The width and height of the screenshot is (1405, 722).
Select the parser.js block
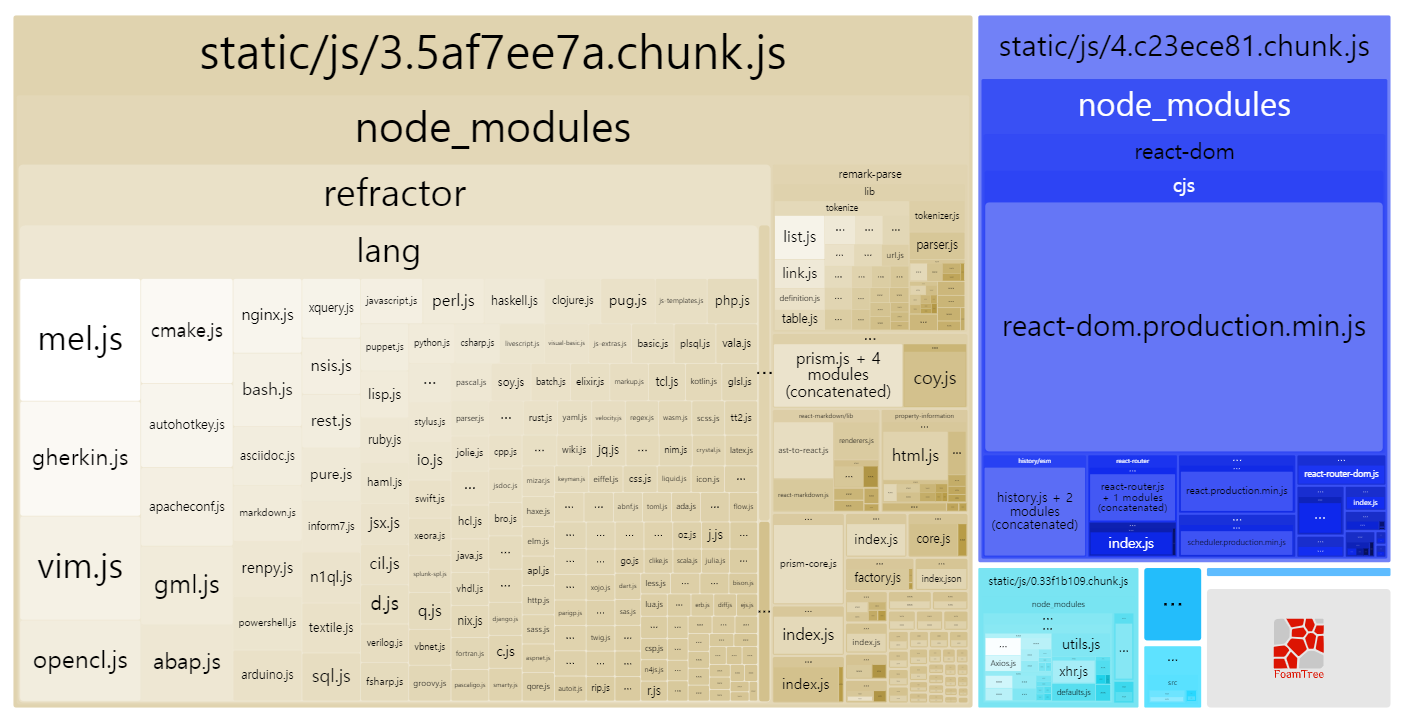click(938, 244)
